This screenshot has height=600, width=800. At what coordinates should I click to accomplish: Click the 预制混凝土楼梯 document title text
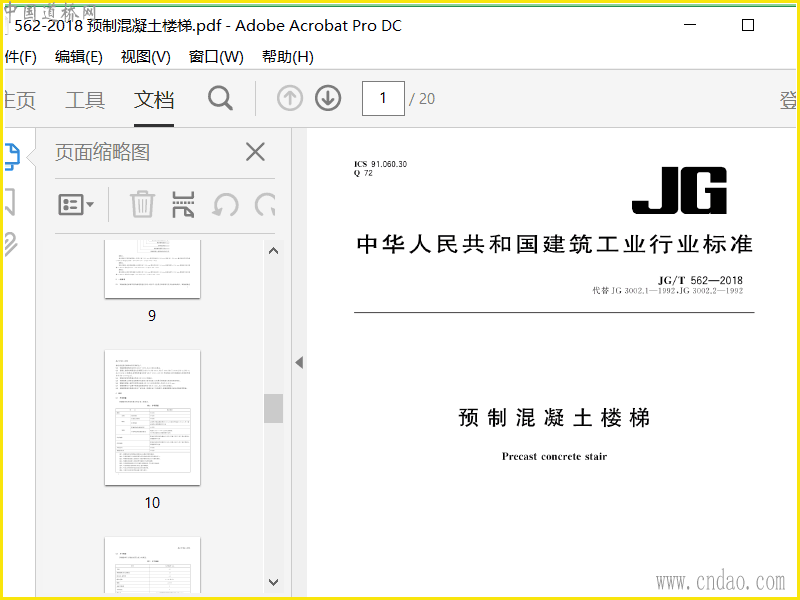coord(554,418)
